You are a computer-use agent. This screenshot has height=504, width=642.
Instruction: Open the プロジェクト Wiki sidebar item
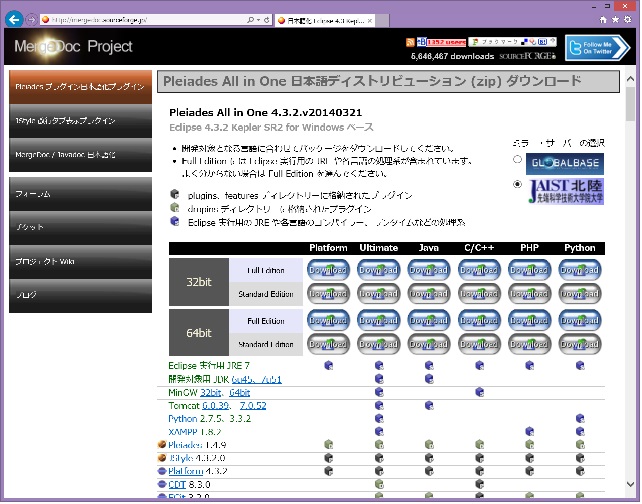point(80,262)
